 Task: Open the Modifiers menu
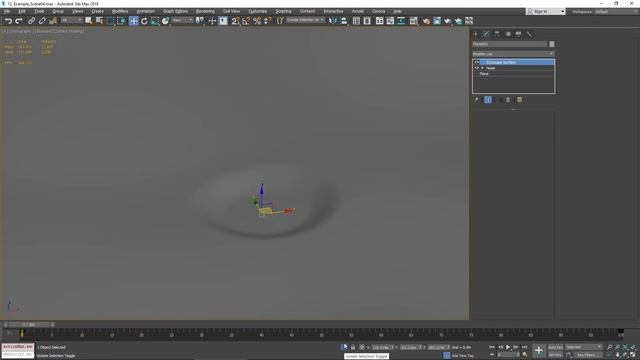120,11
